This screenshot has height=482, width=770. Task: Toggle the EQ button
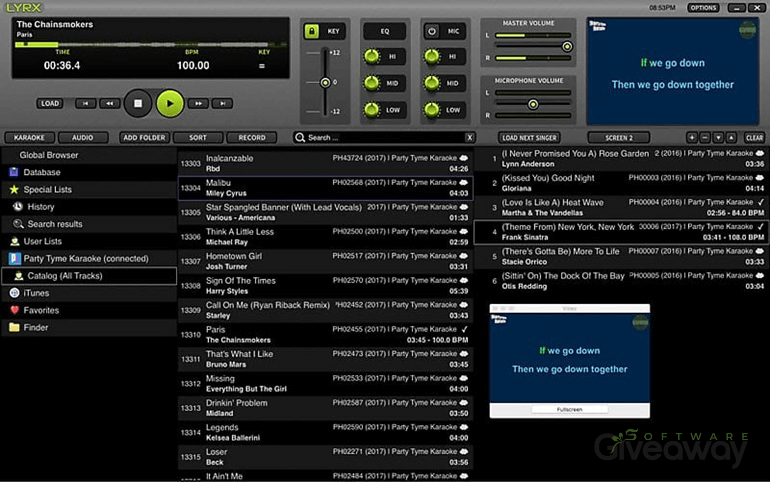(x=384, y=31)
